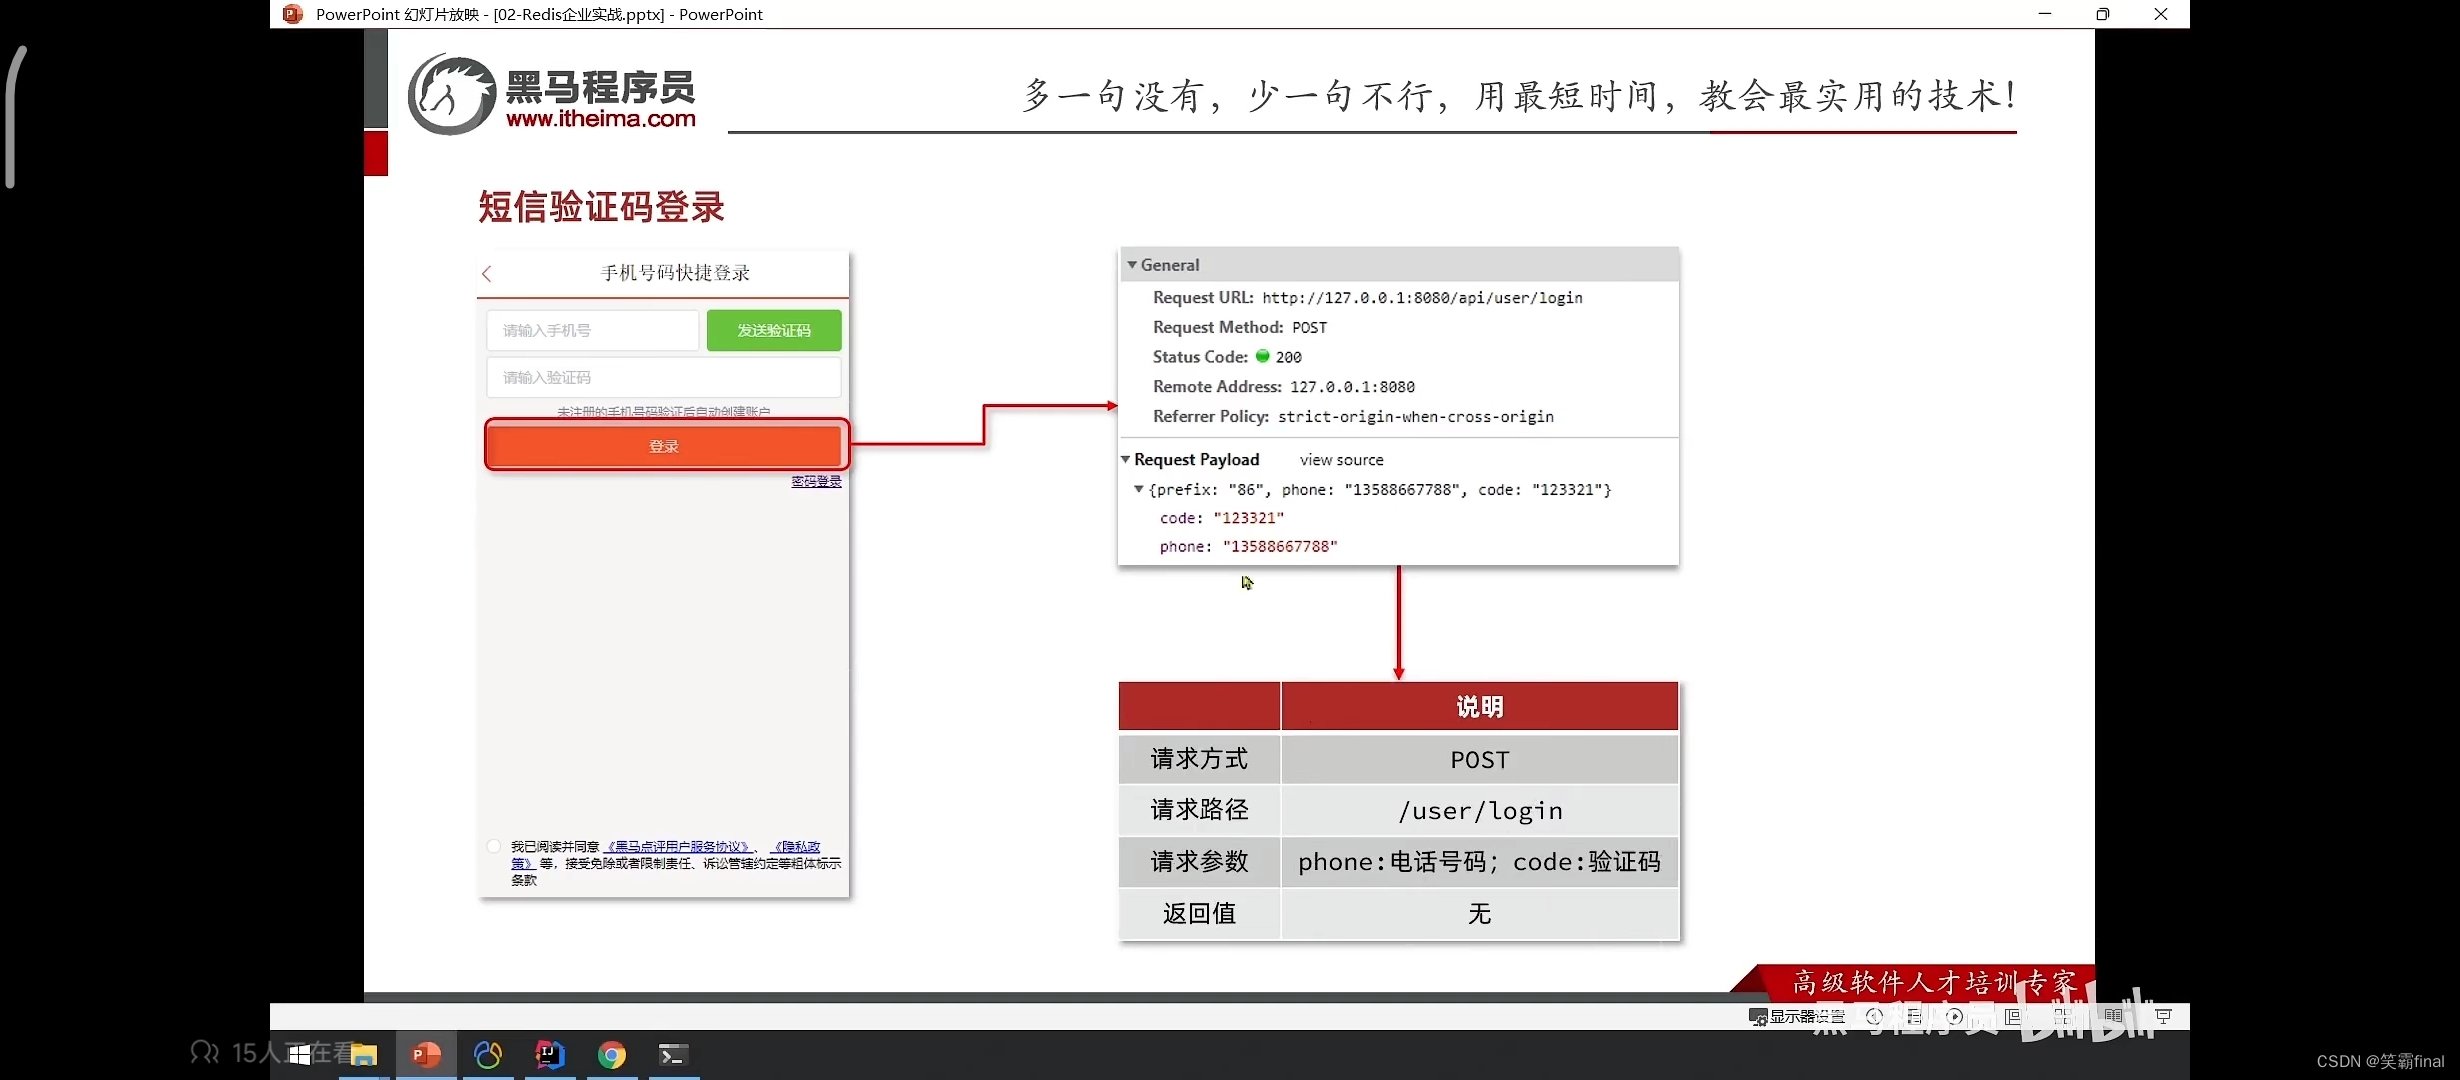
Task: Click the 15人正在看 viewer count overlay
Action: coord(272,1053)
